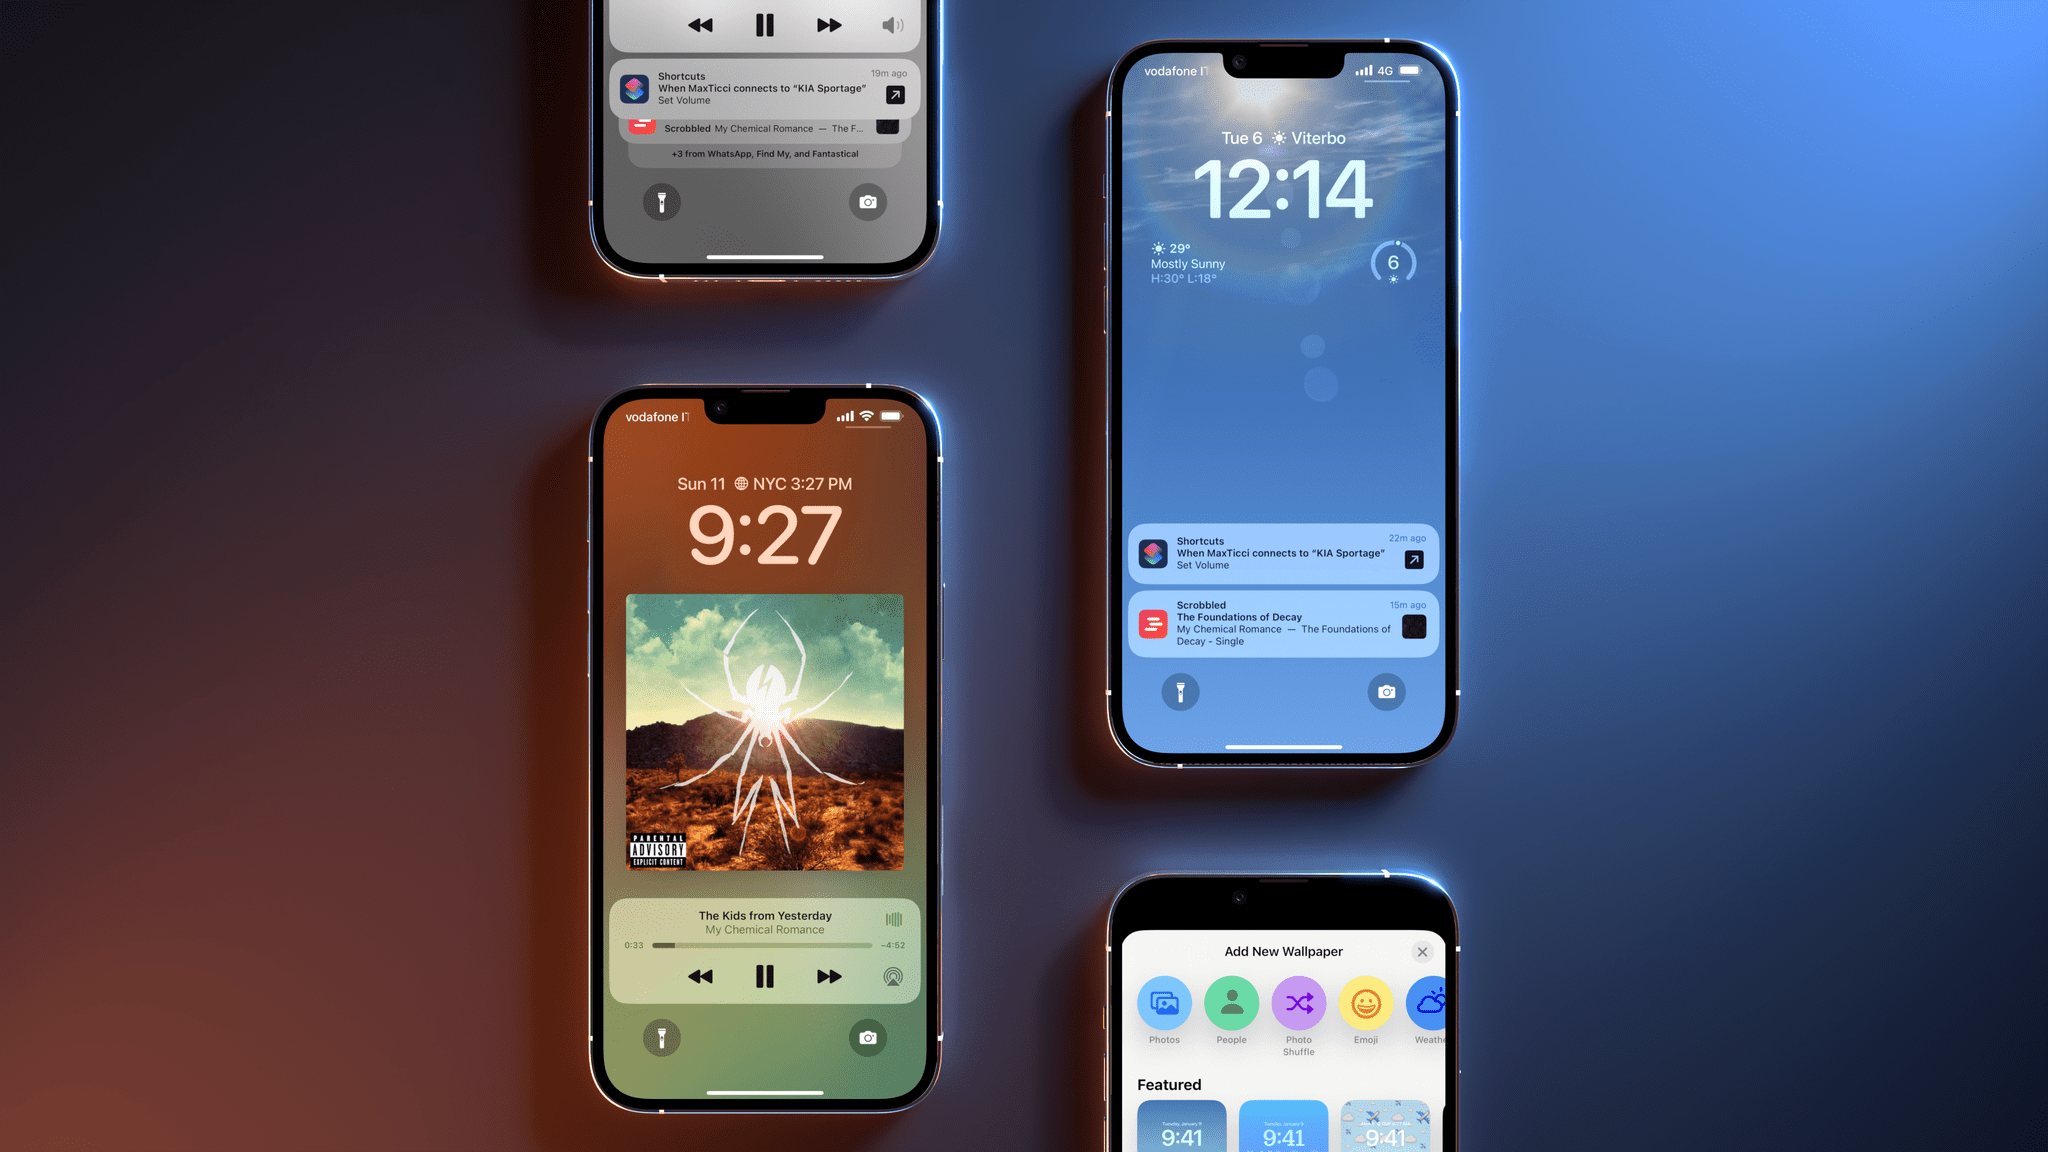Open the Shortcuts notification on lock screen
Viewport: 2048px width, 1152px height.
[x=1283, y=551]
